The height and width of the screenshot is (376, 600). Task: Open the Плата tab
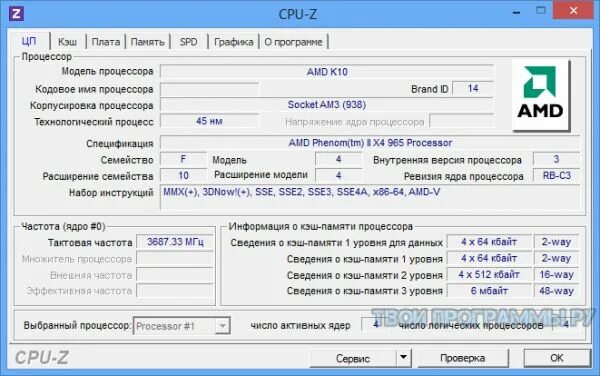(x=106, y=42)
